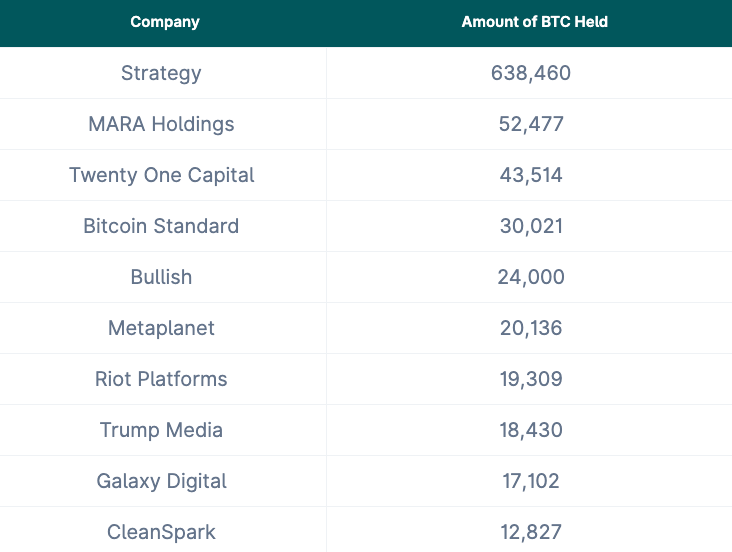Select the Metaplanet company cell

coord(161,328)
